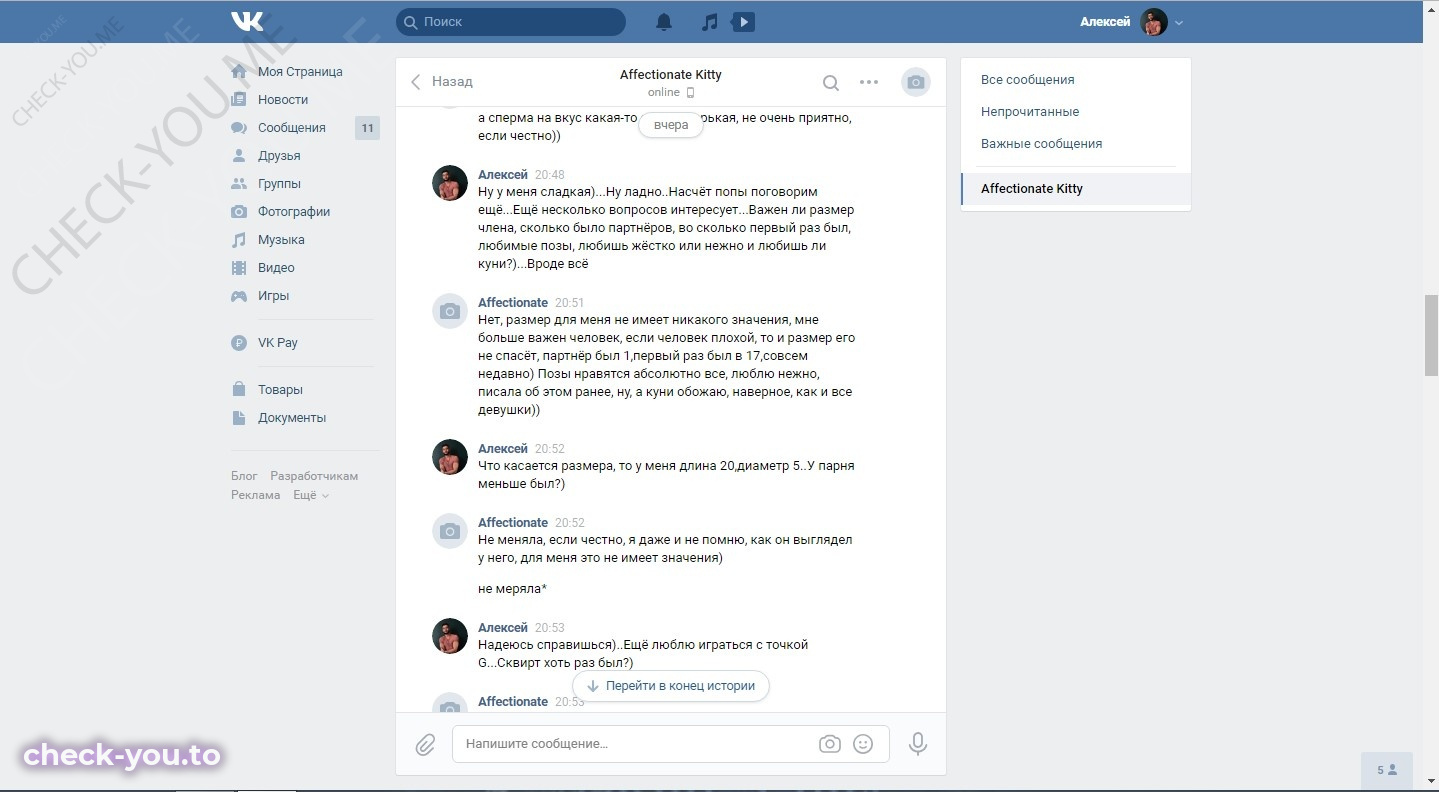The height and width of the screenshot is (792, 1439).
Task: Select Affectionate Kitty conversation in right panel
Action: pos(1076,189)
